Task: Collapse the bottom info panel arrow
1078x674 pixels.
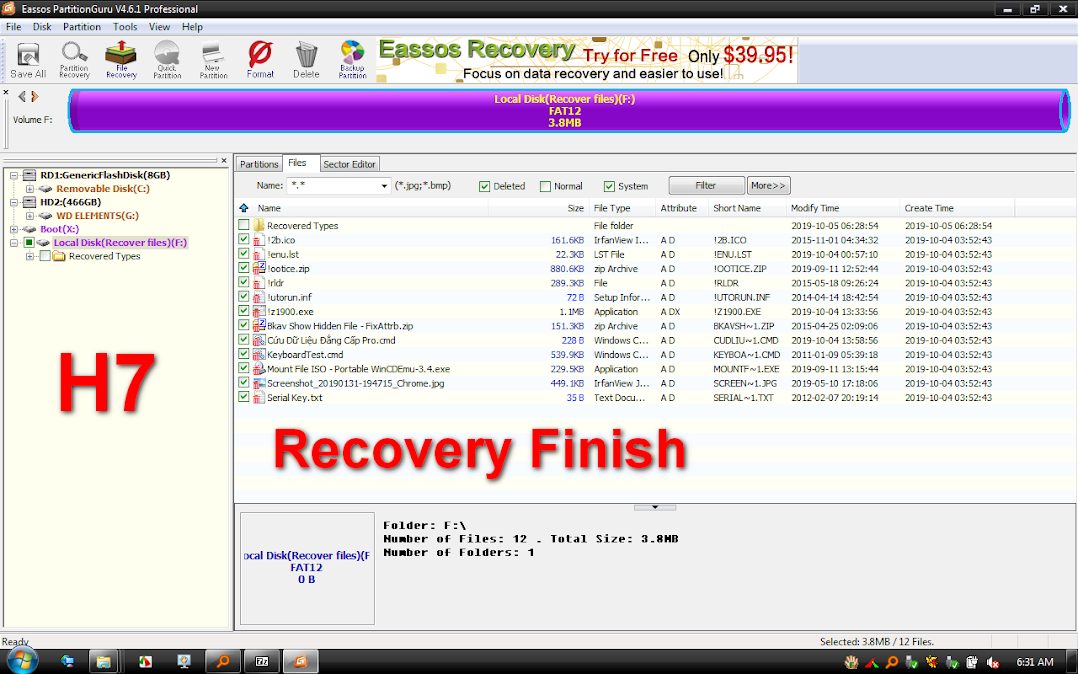Action: (x=654, y=508)
